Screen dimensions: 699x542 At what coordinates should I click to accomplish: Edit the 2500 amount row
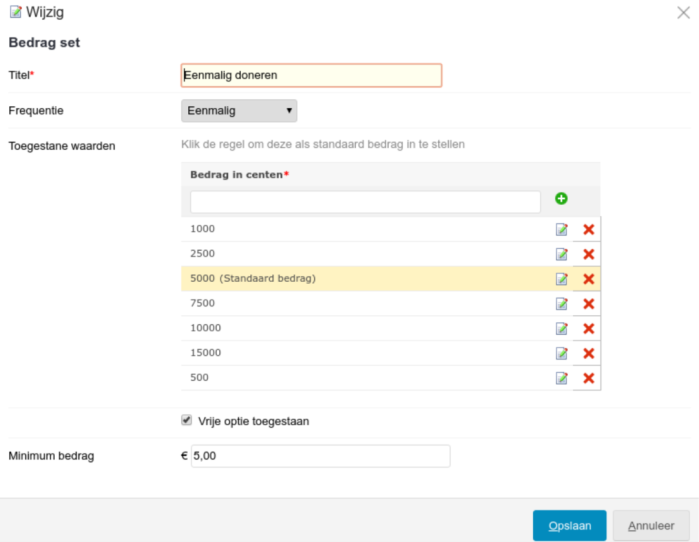(562, 255)
